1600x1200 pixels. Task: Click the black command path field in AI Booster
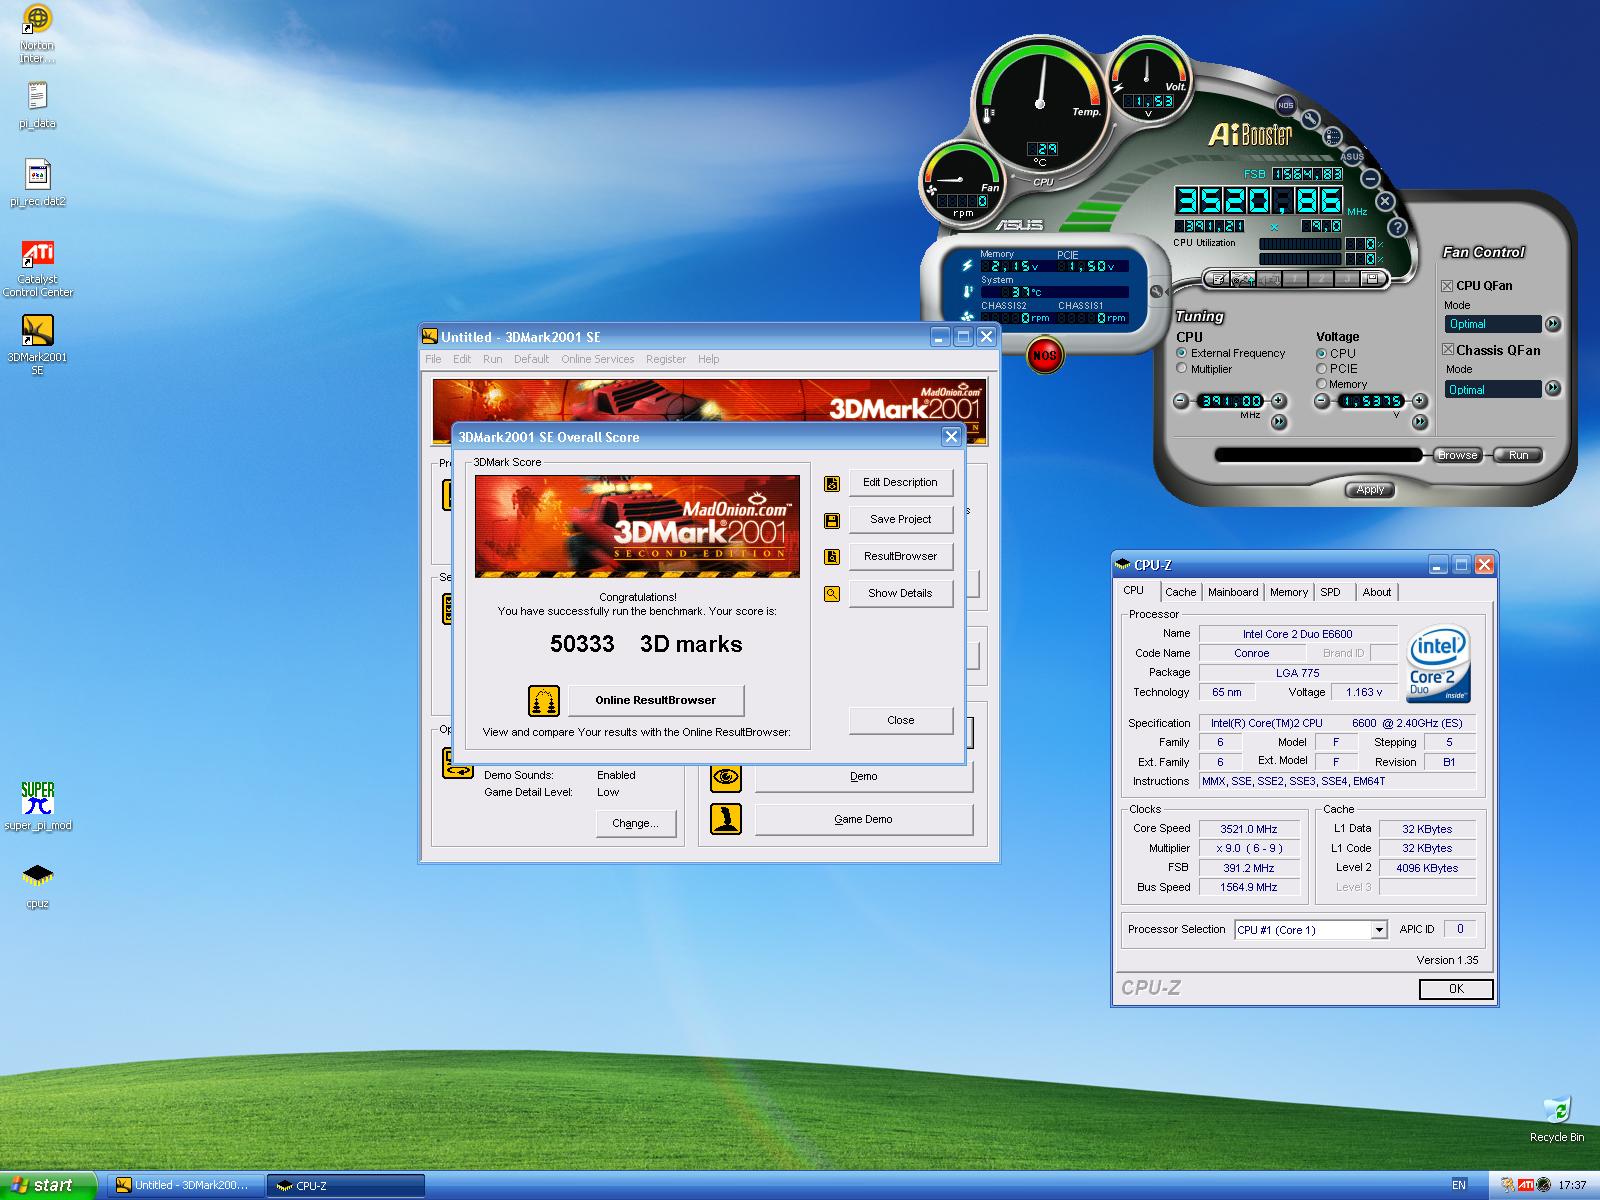pyautogui.click(x=1317, y=455)
